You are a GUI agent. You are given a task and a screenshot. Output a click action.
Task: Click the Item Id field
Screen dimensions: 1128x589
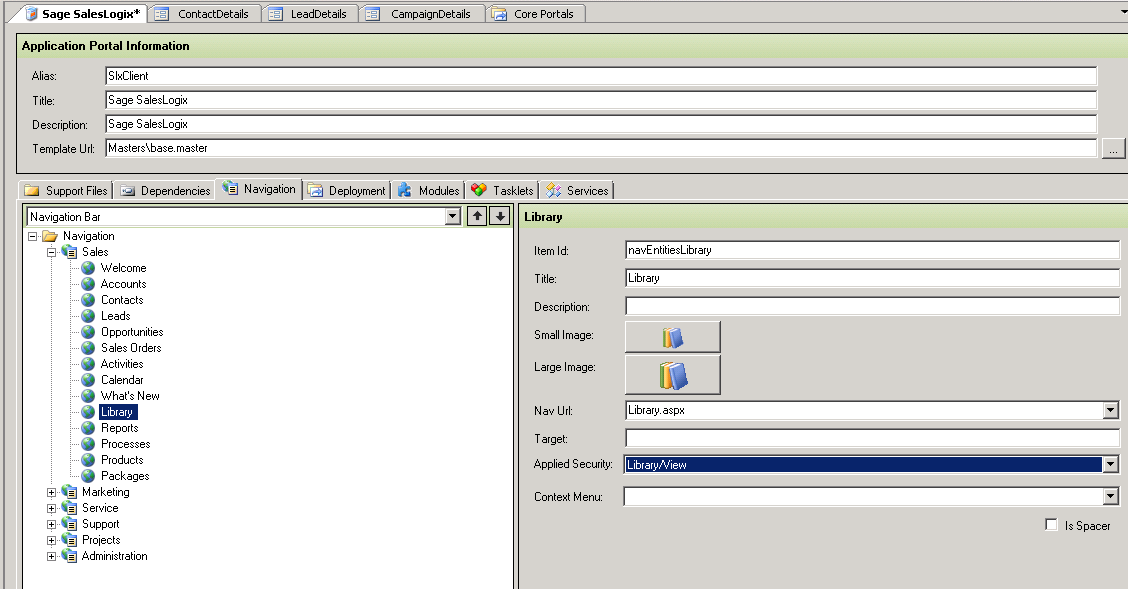tap(873, 250)
